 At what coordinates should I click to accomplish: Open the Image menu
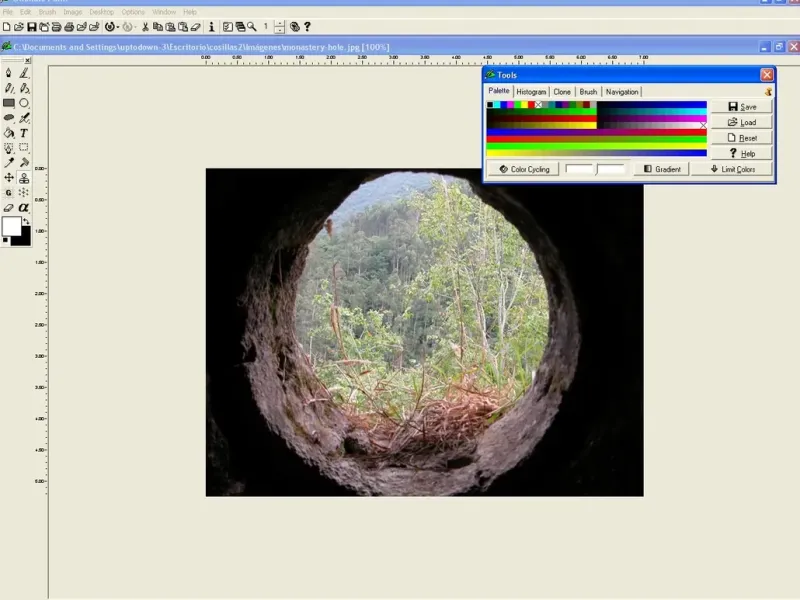pos(72,12)
